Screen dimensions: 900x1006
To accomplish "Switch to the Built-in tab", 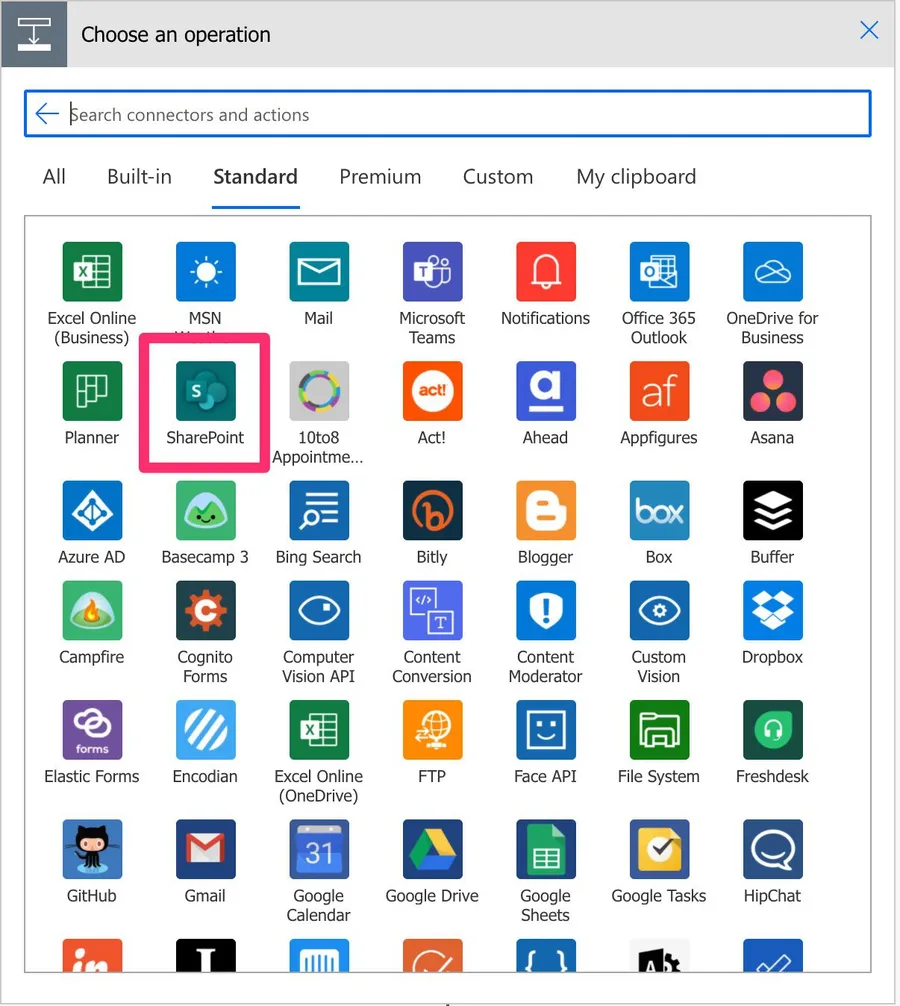I will 139,177.
